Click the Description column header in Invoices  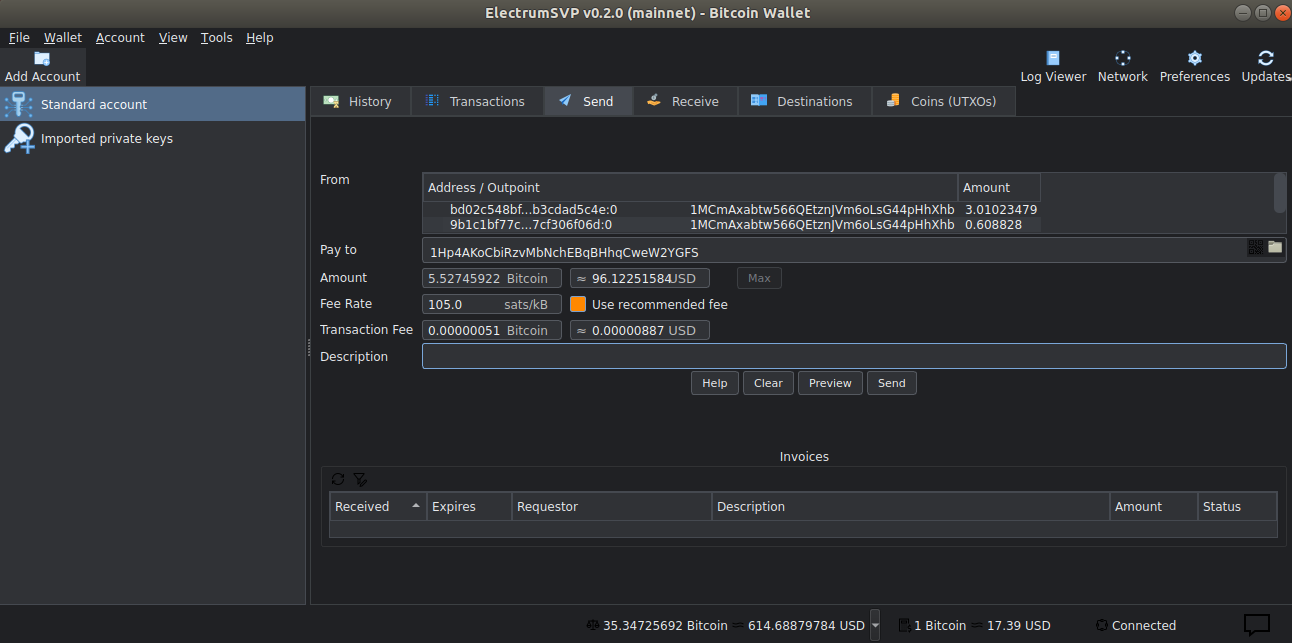click(911, 506)
